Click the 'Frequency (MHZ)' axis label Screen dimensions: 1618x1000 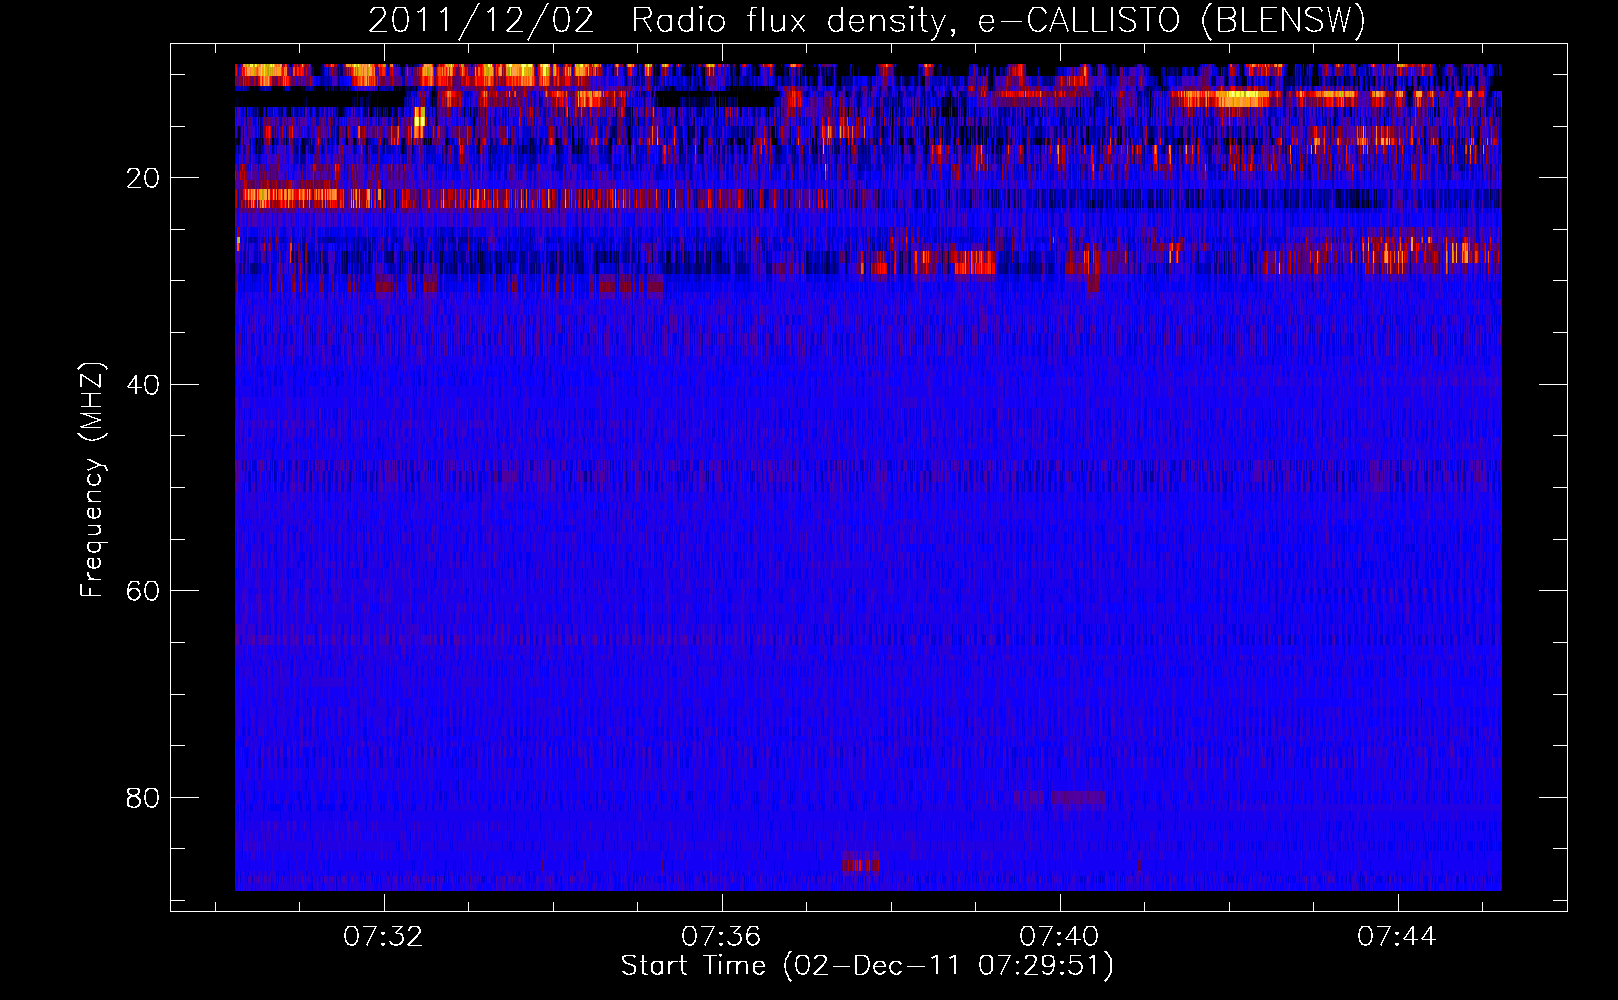pos(92,480)
